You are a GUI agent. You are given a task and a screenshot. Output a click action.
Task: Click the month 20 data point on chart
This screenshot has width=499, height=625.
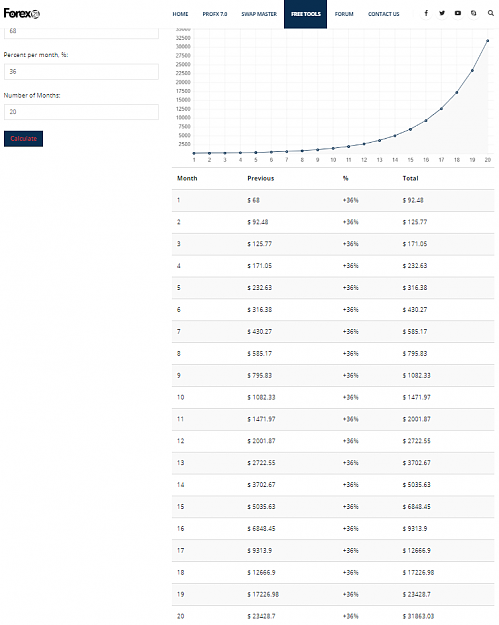[x=487, y=41]
